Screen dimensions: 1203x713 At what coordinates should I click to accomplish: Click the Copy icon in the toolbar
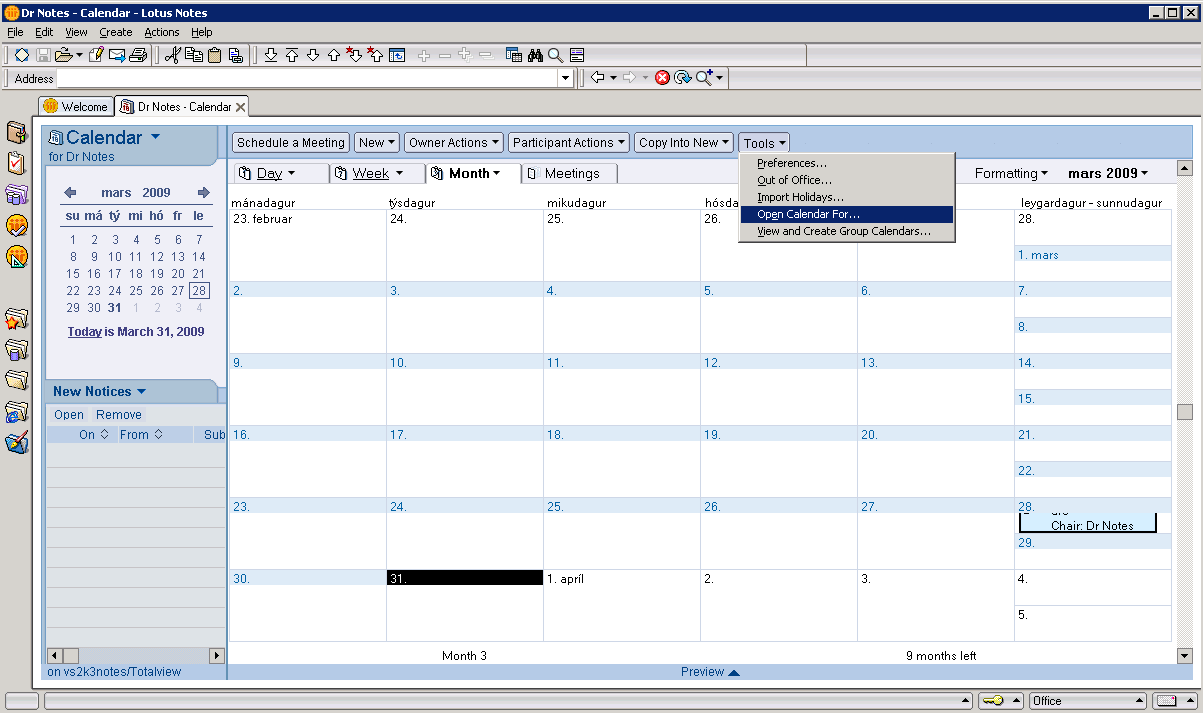point(194,55)
